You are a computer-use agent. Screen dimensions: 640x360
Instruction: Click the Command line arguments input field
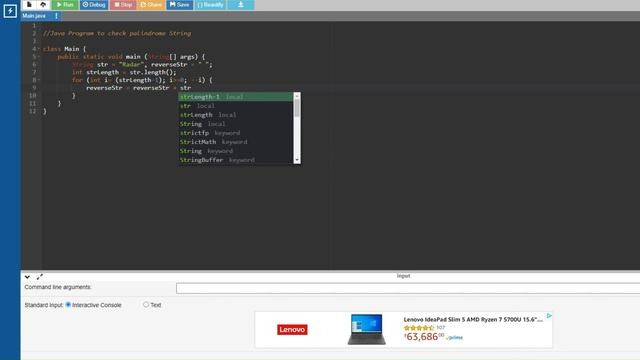[x=408, y=288]
